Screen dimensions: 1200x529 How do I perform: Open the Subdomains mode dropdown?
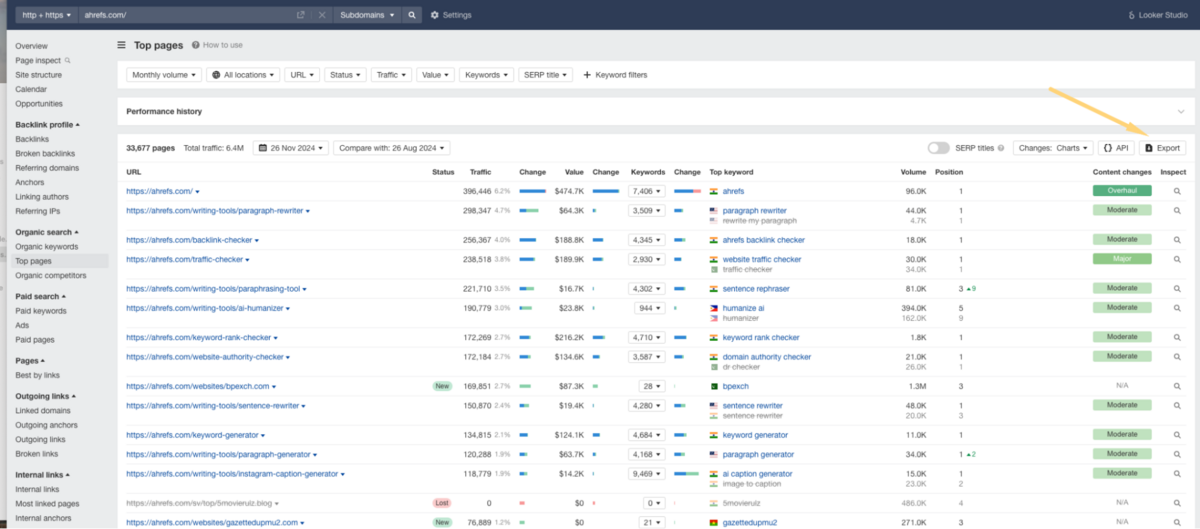point(365,15)
